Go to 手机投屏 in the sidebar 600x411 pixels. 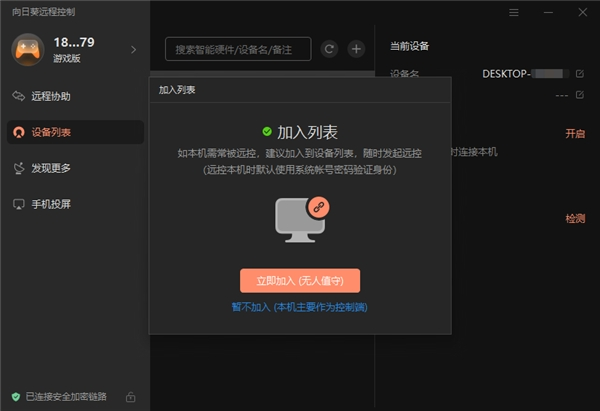tap(50, 204)
